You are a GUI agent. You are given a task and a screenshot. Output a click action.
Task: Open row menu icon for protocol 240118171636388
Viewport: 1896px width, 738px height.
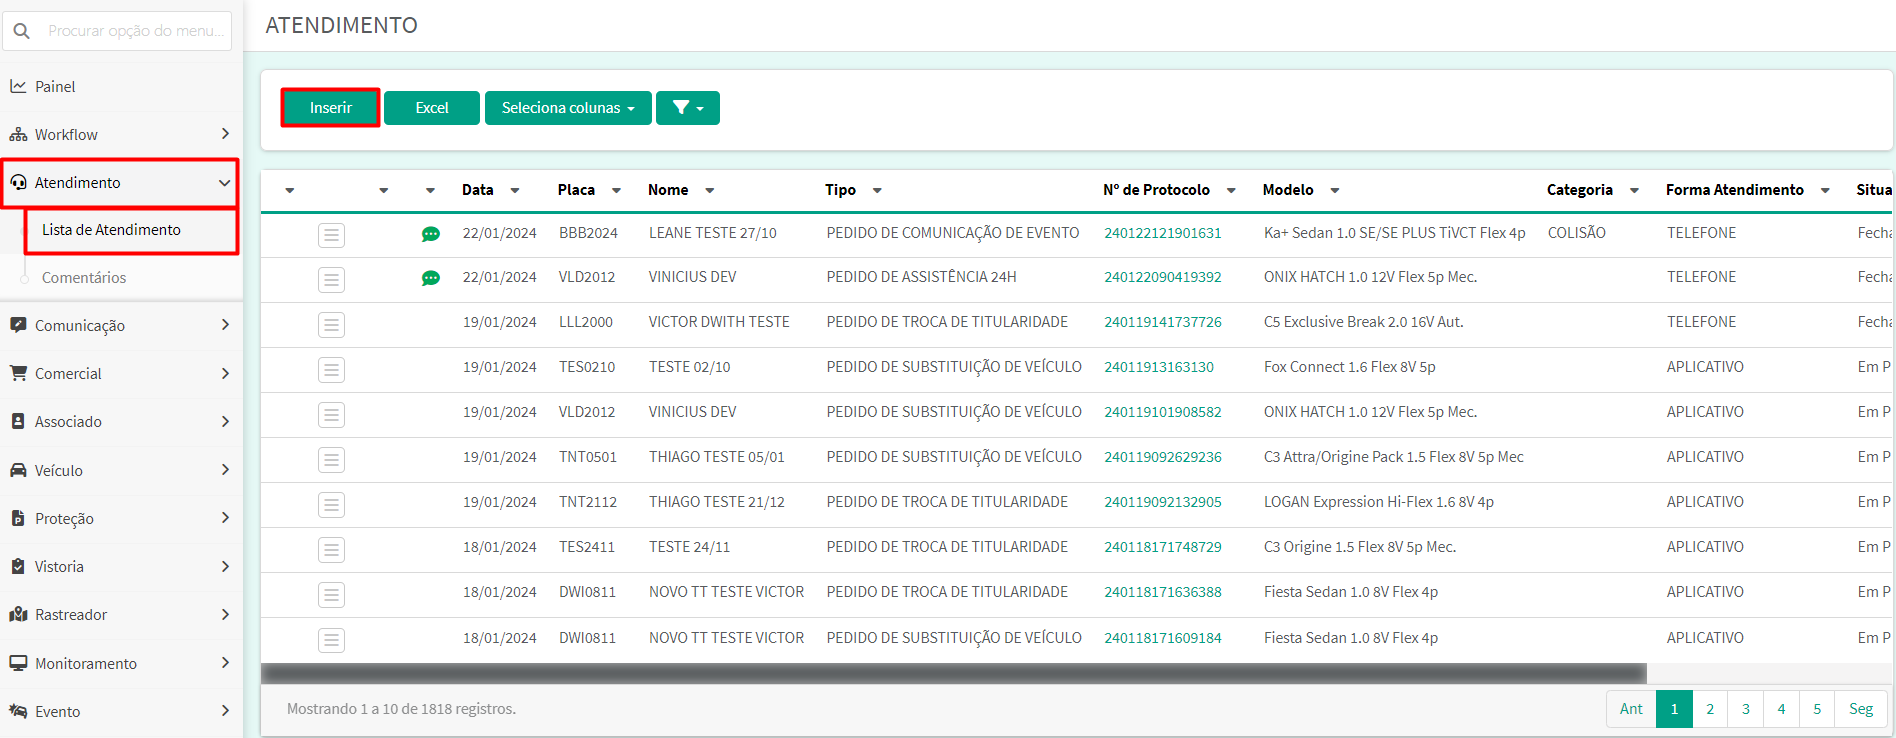pos(331,595)
